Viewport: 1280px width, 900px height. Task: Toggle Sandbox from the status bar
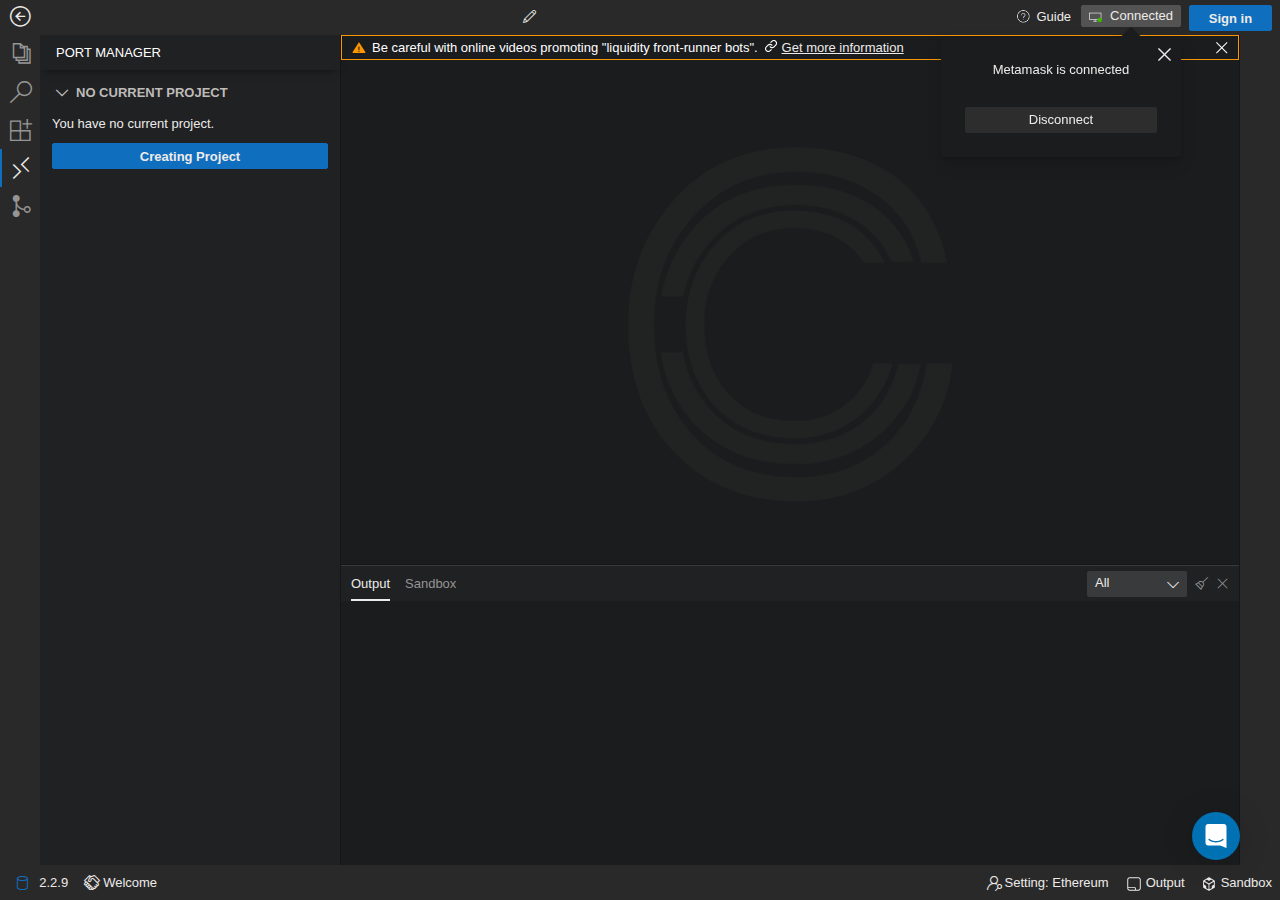(x=1237, y=883)
